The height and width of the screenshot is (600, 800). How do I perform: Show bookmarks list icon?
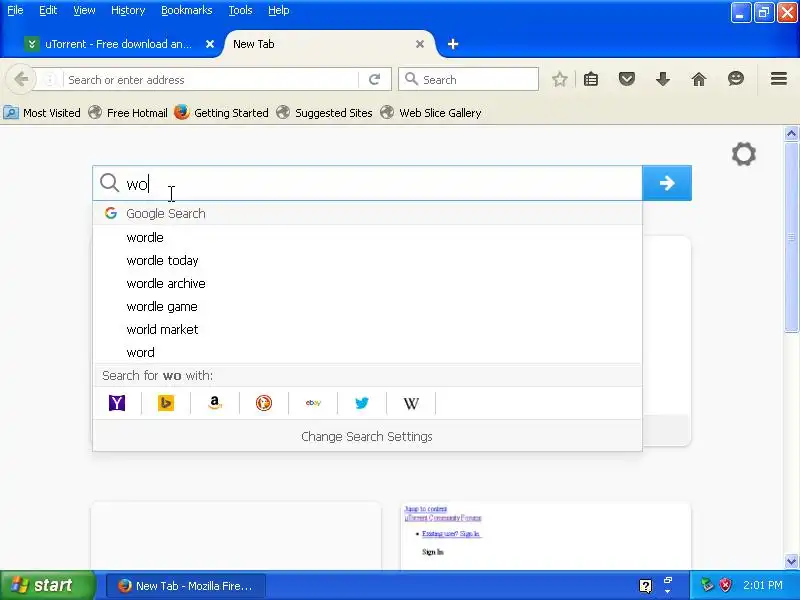(591, 79)
